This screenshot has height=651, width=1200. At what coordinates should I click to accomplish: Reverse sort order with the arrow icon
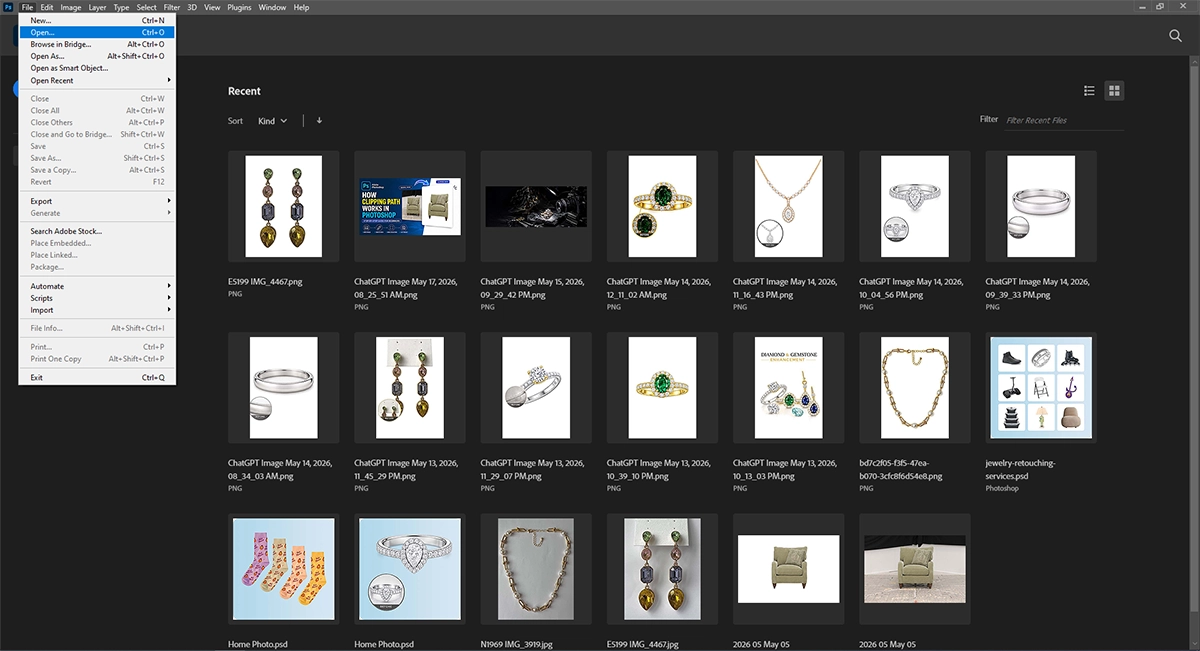[x=319, y=121]
